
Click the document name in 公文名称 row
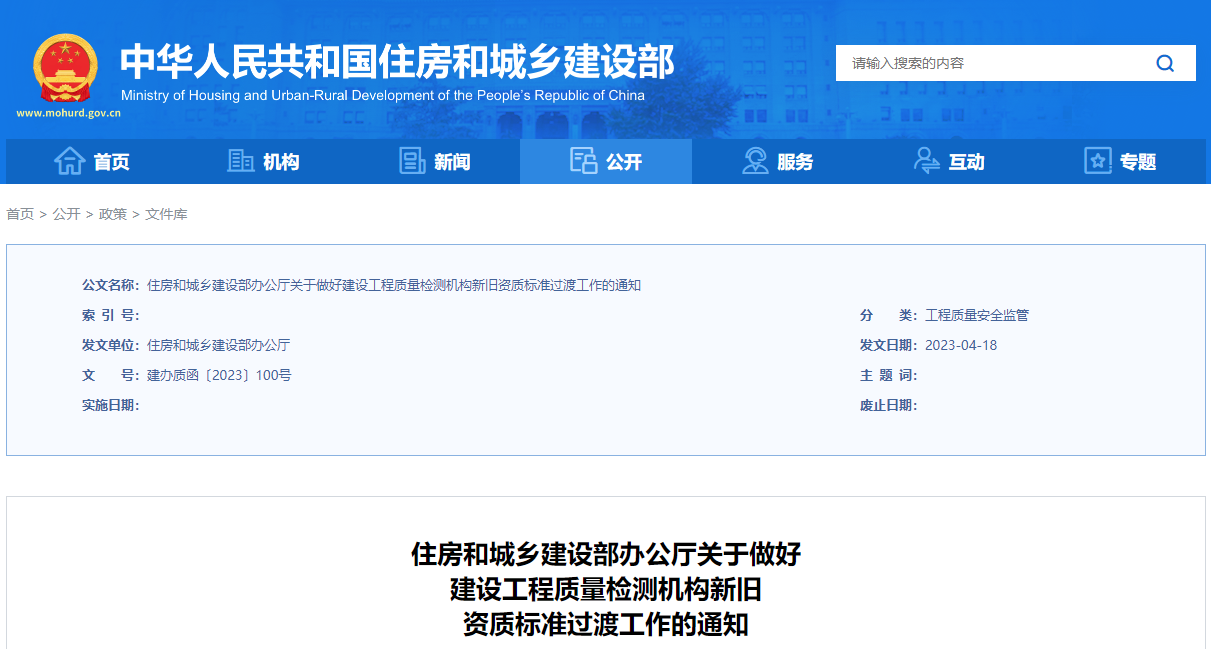[394, 285]
